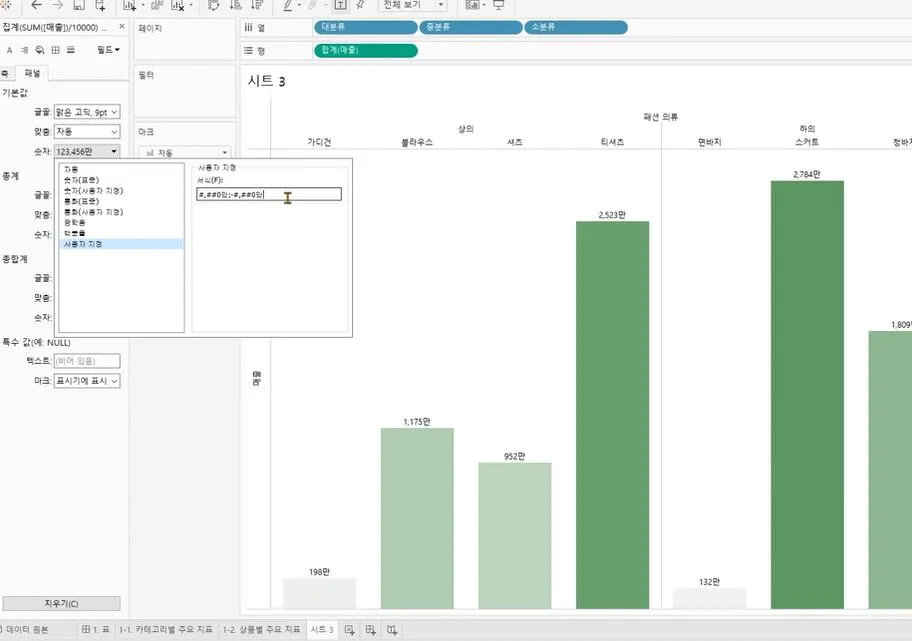
Task: Choose 통화(표준) in number format list
Action: click(81, 201)
